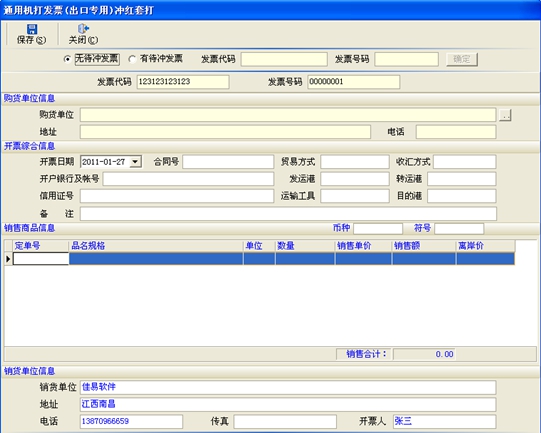Click the 收汇方式 input field

point(465,161)
